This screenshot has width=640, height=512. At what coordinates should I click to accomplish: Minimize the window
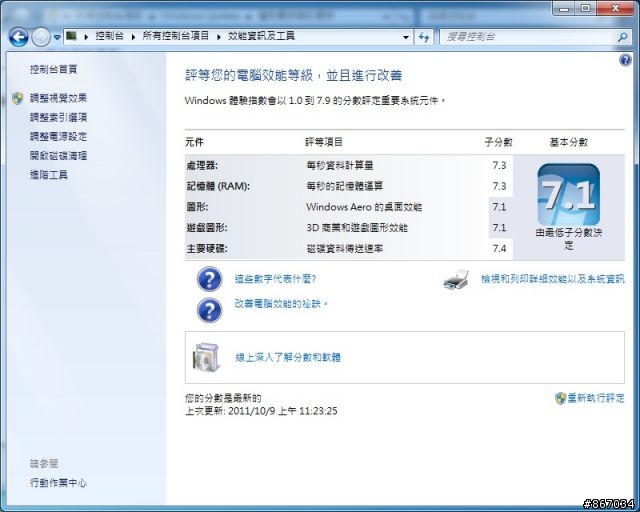pyautogui.click(x=565, y=8)
